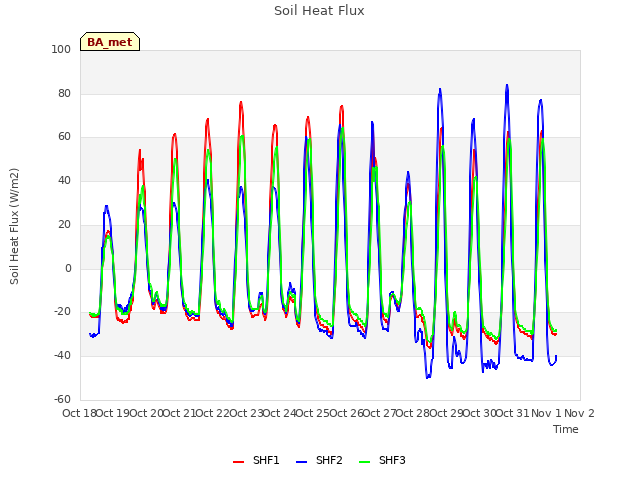
Task: Click the green SHF3 legend color marker
Action: click(x=364, y=462)
